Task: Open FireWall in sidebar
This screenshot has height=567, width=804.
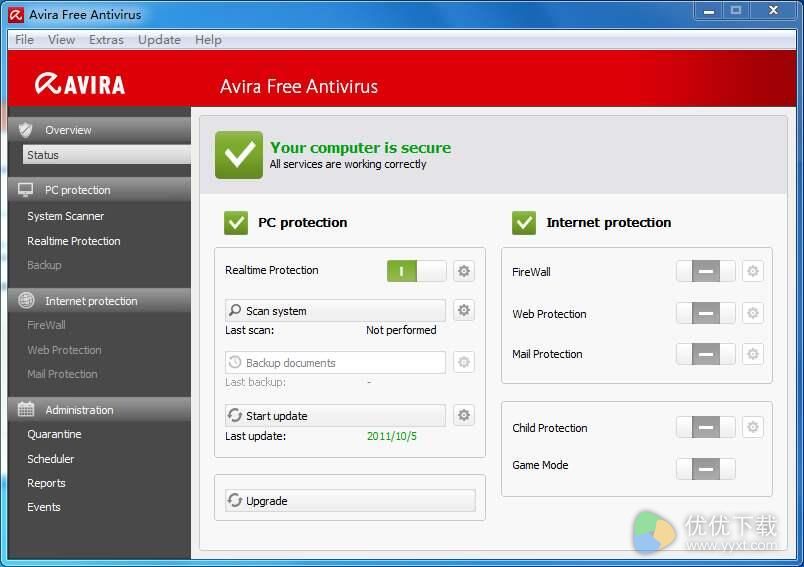Action: coord(46,325)
